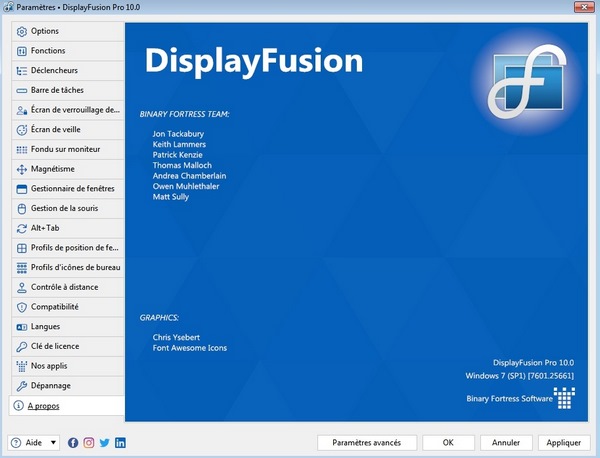The image size is (600, 458).
Task: Click the Windows 7 (SP1) build text
Action: click(x=520, y=376)
